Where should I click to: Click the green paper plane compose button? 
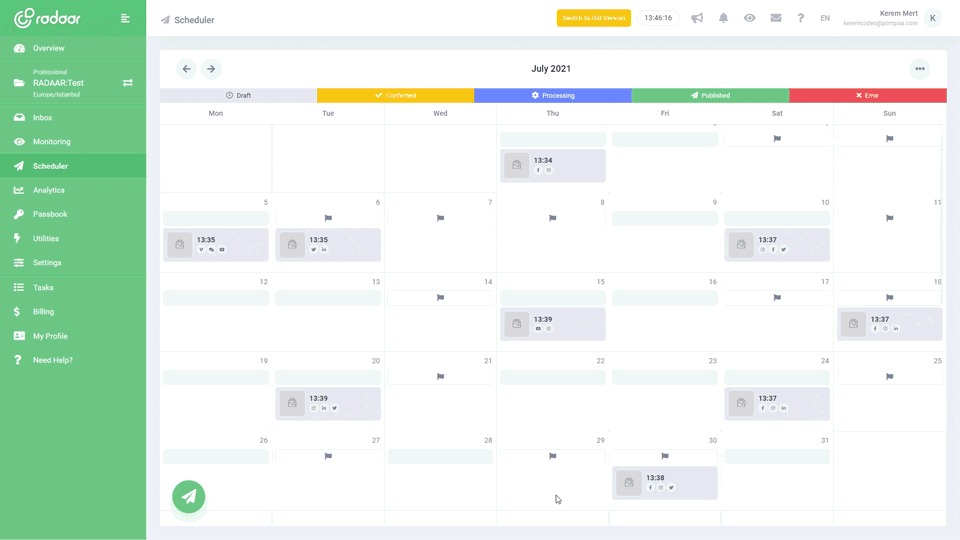click(x=188, y=496)
